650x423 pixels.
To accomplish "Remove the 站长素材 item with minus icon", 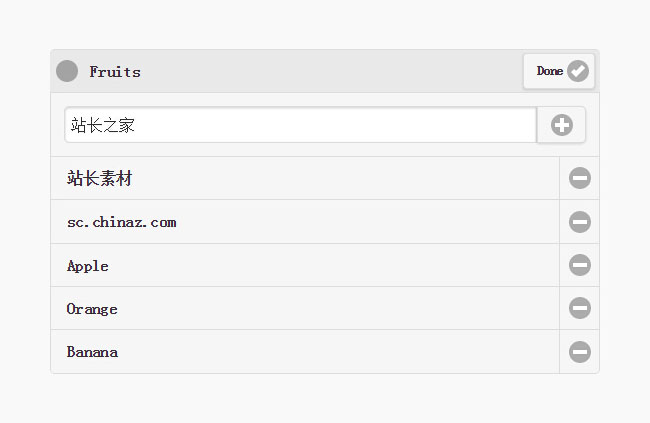I will (x=580, y=178).
